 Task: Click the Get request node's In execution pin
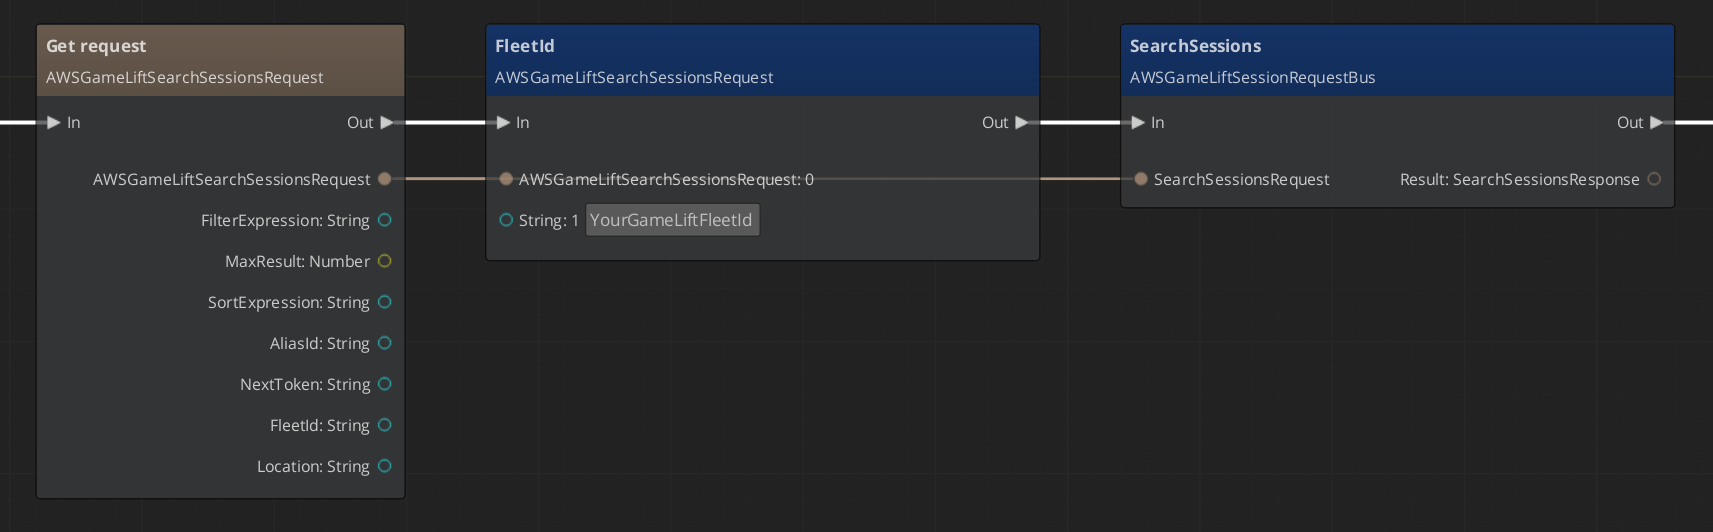point(54,123)
